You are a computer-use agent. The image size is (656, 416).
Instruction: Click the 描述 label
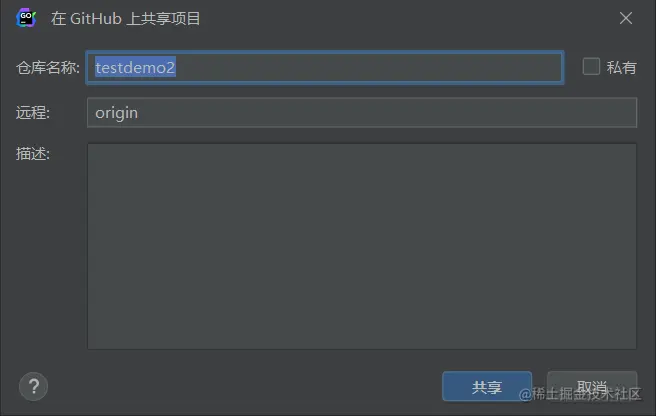(33, 154)
